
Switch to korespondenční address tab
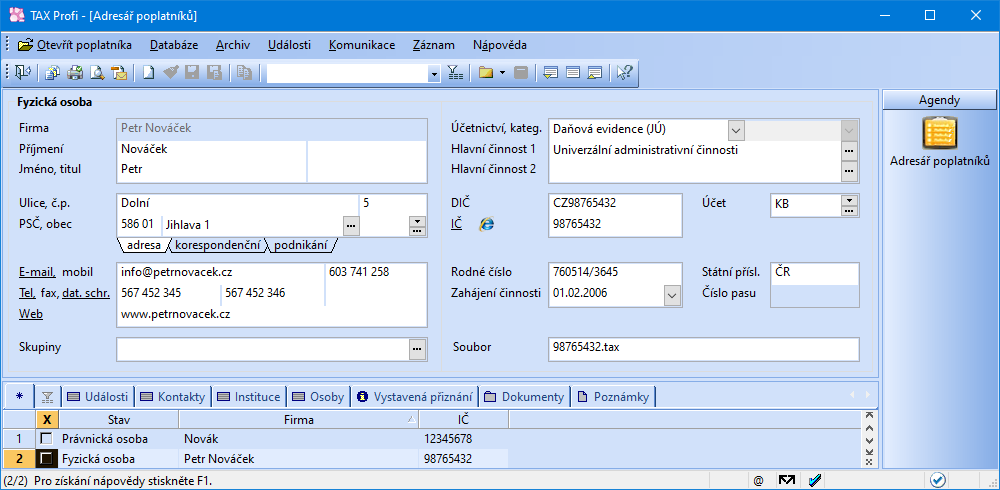217,245
